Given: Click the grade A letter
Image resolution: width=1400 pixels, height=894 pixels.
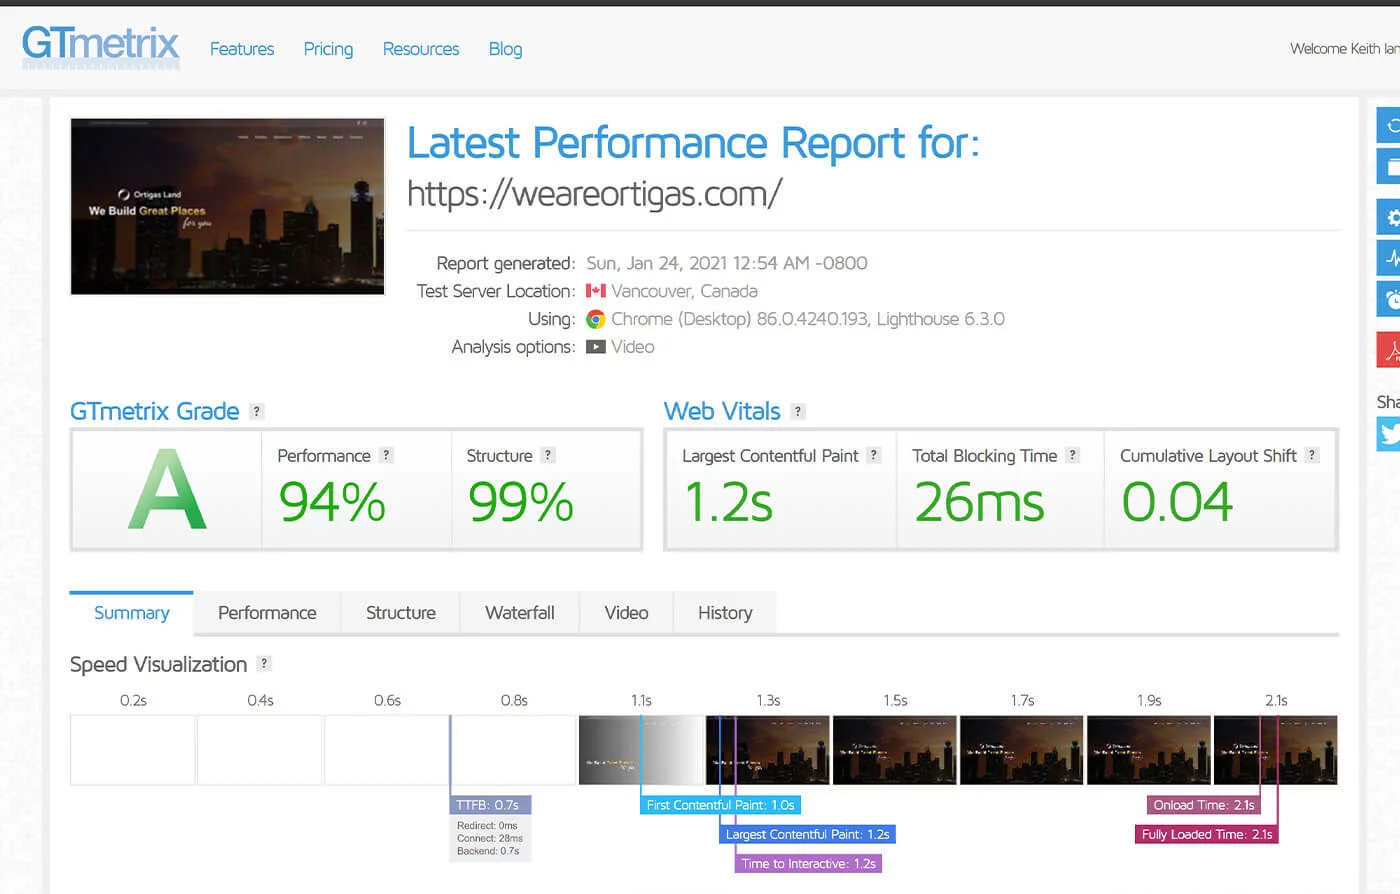Looking at the screenshot, I should tap(167, 490).
